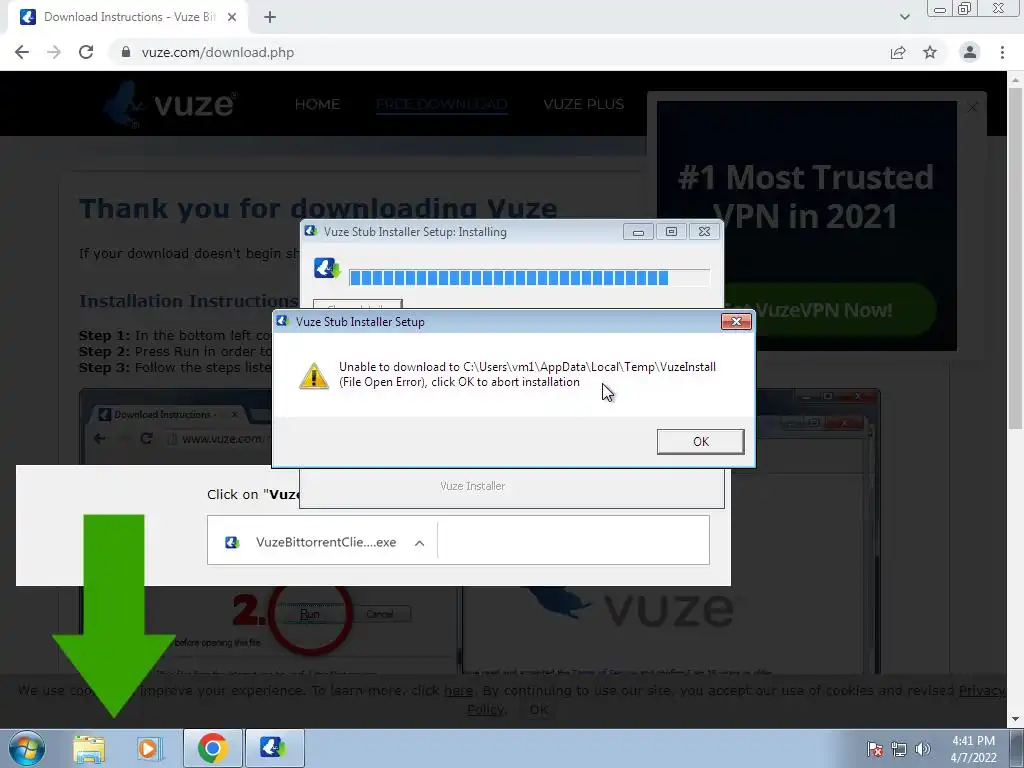Image resolution: width=1024 pixels, height=768 pixels.
Task: Click the padlock site info icon
Action: click(x=126, y=52)
